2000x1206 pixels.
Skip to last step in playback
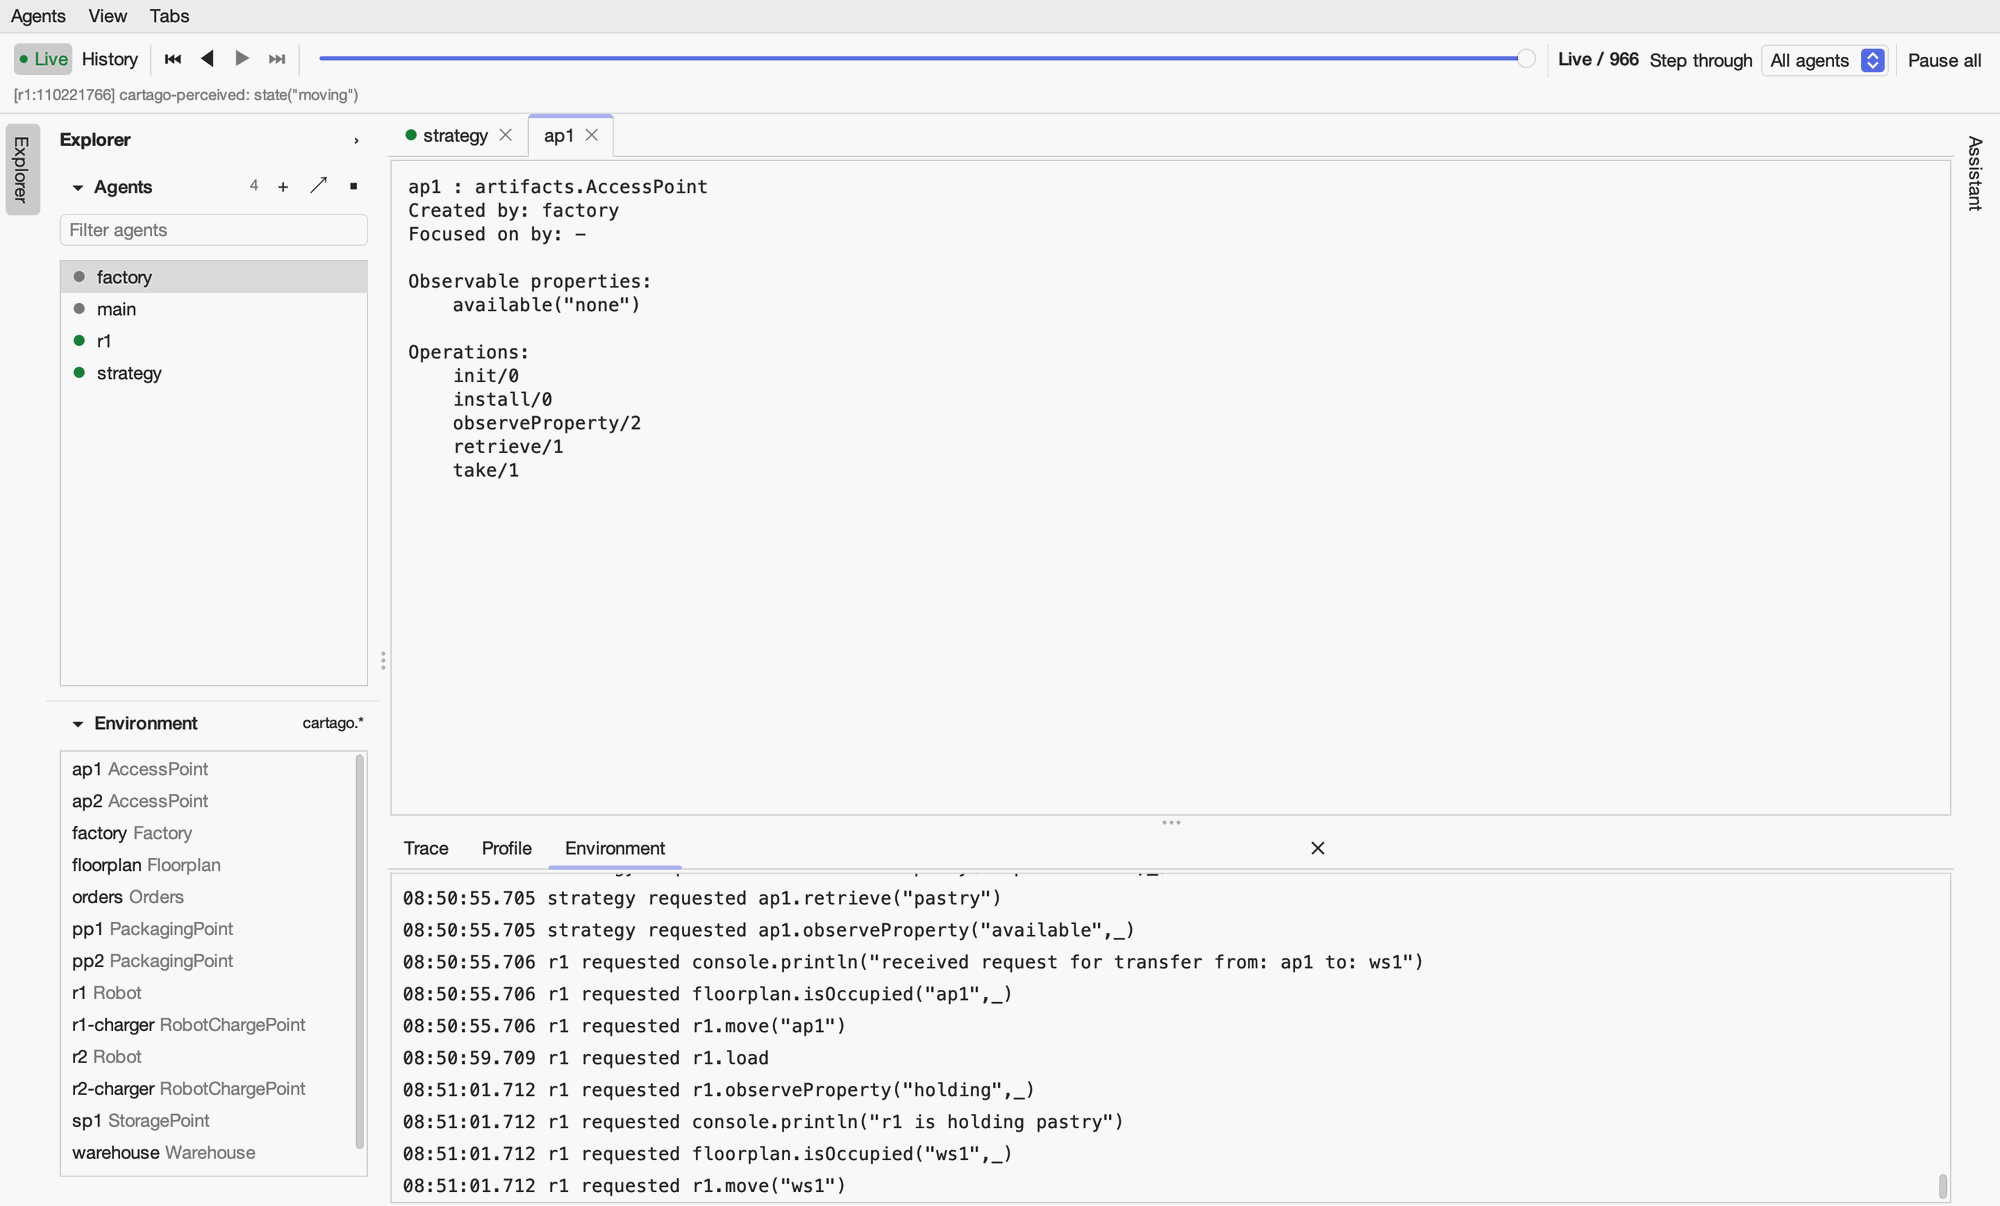(x=277, y=59)
